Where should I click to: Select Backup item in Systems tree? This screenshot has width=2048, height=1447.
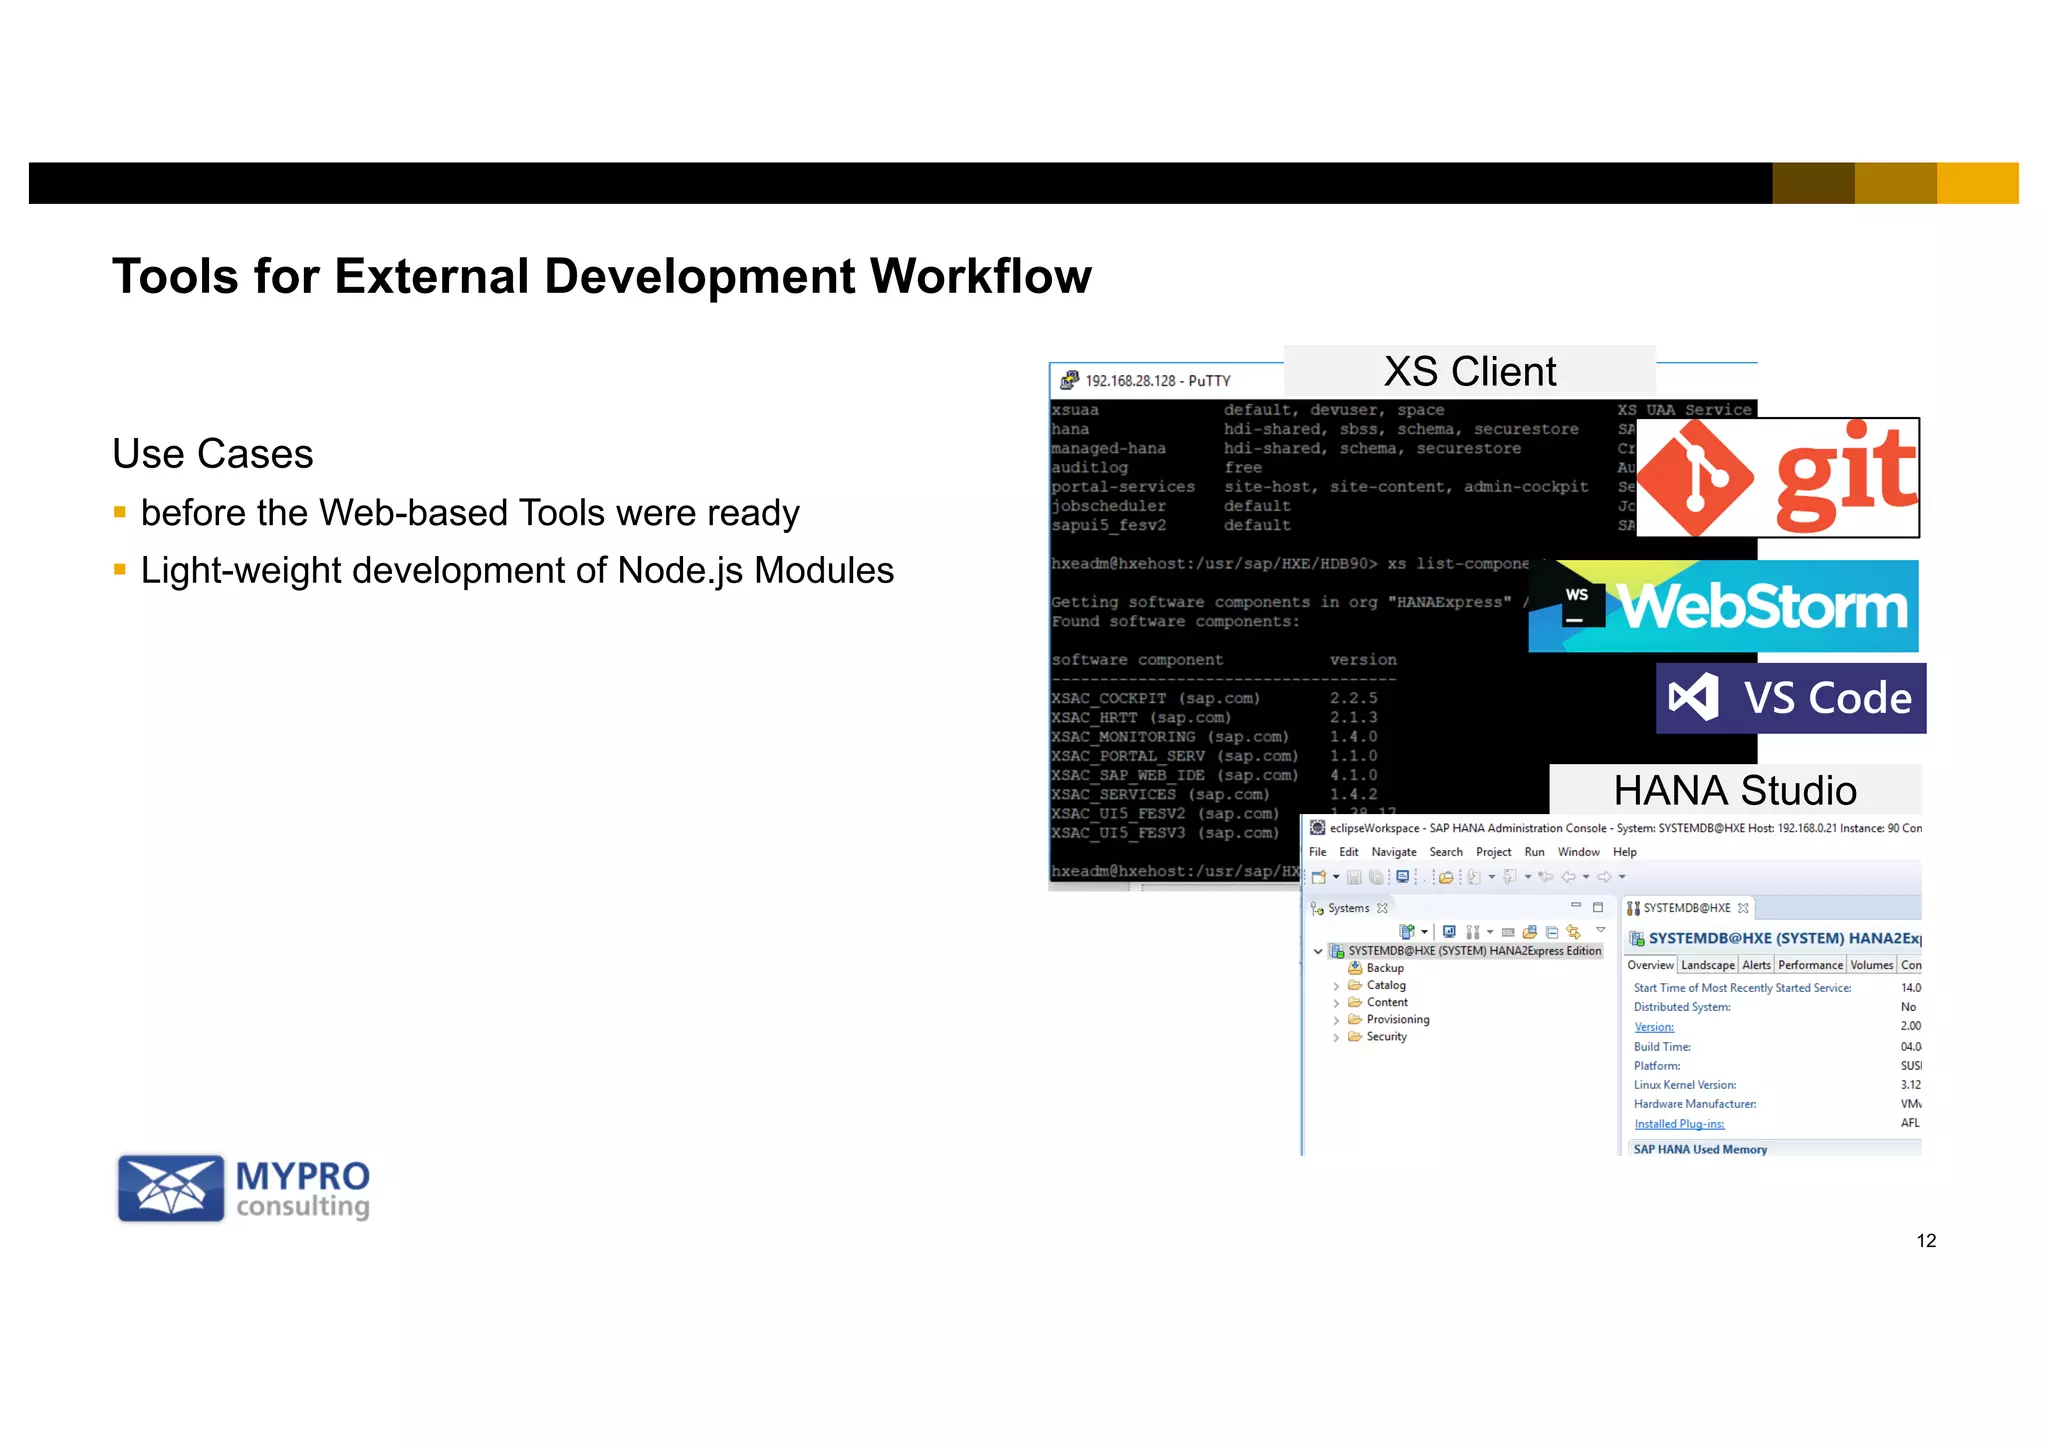click(1376, 968)
